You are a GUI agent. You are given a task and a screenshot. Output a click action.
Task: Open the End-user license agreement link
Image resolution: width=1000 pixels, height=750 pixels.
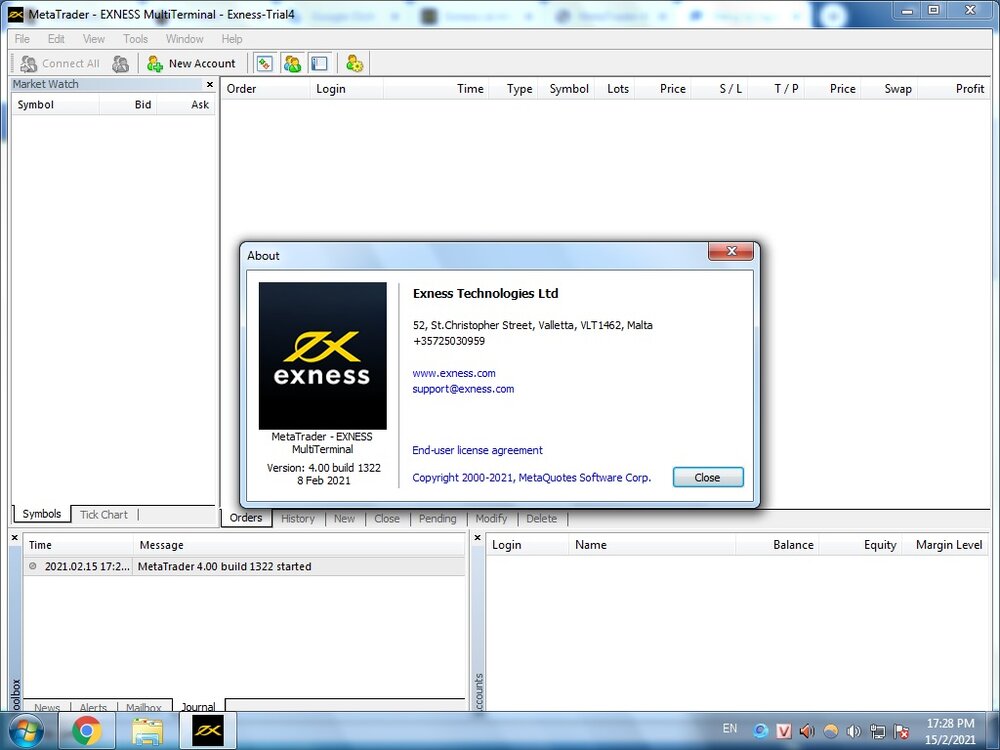477,450
